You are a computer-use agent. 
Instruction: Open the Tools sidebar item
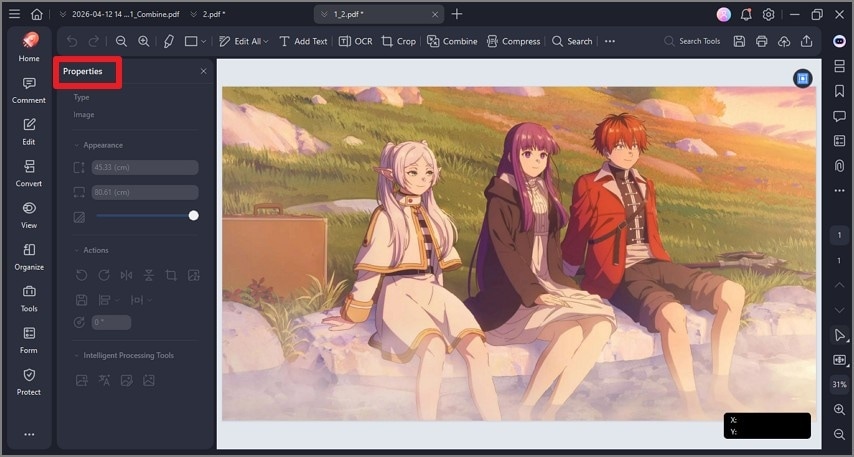pos(29,298)
